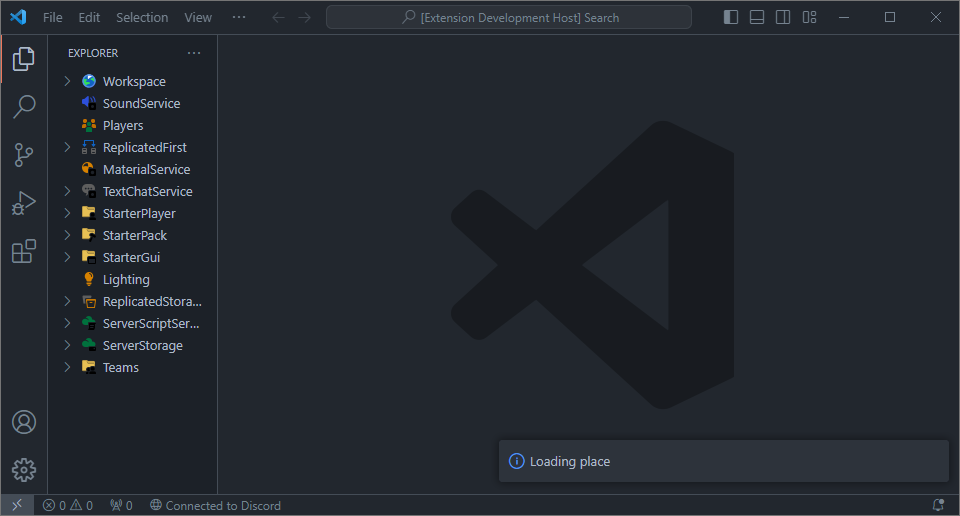Screen dimensions: 960x516
Task: Click the Players people icon
Action: tap(89, 125)
